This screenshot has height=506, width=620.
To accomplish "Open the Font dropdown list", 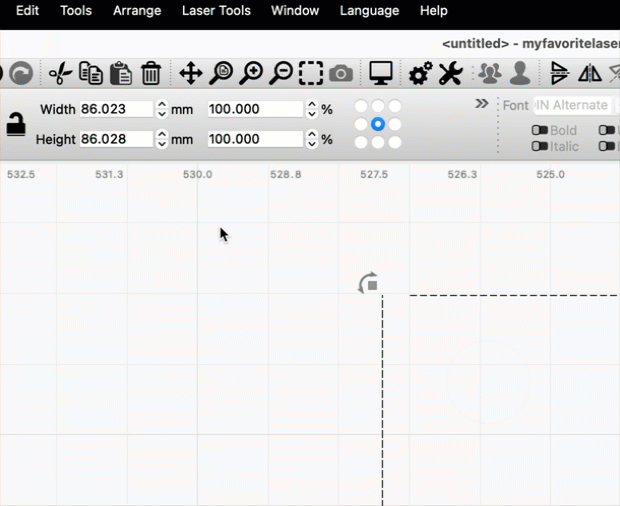I will (x=571, y=105).
